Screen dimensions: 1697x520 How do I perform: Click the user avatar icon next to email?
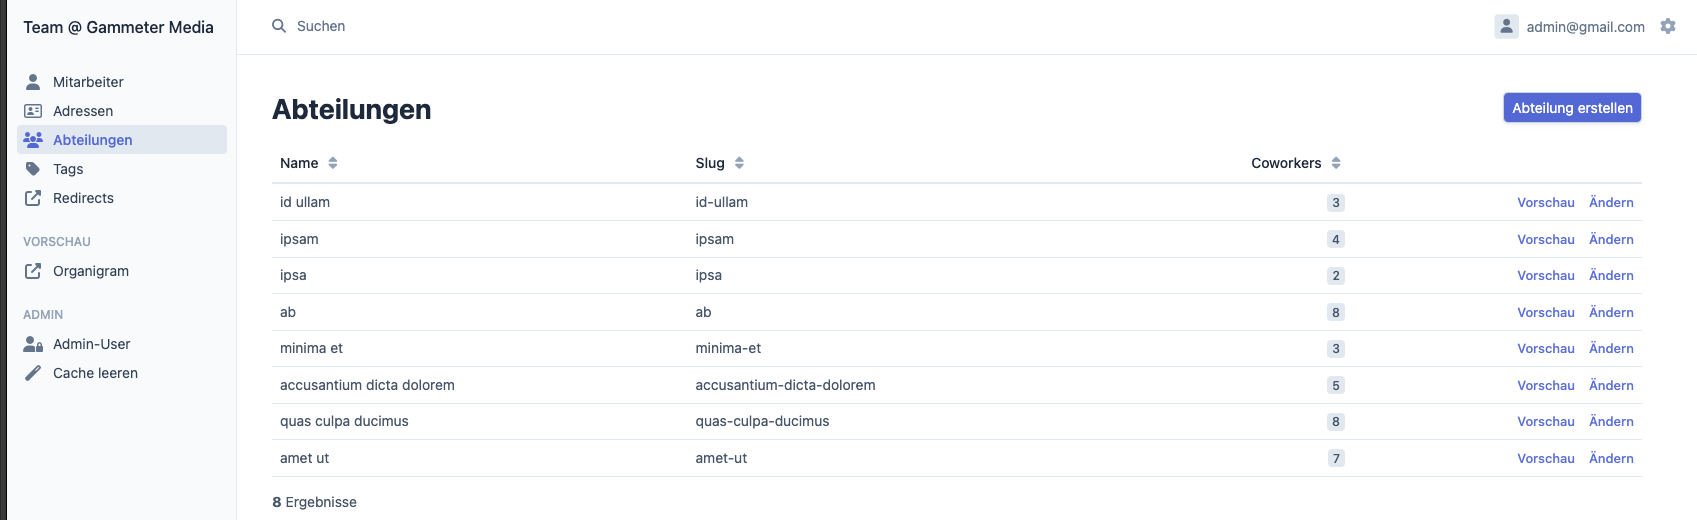coord(1506,27)
